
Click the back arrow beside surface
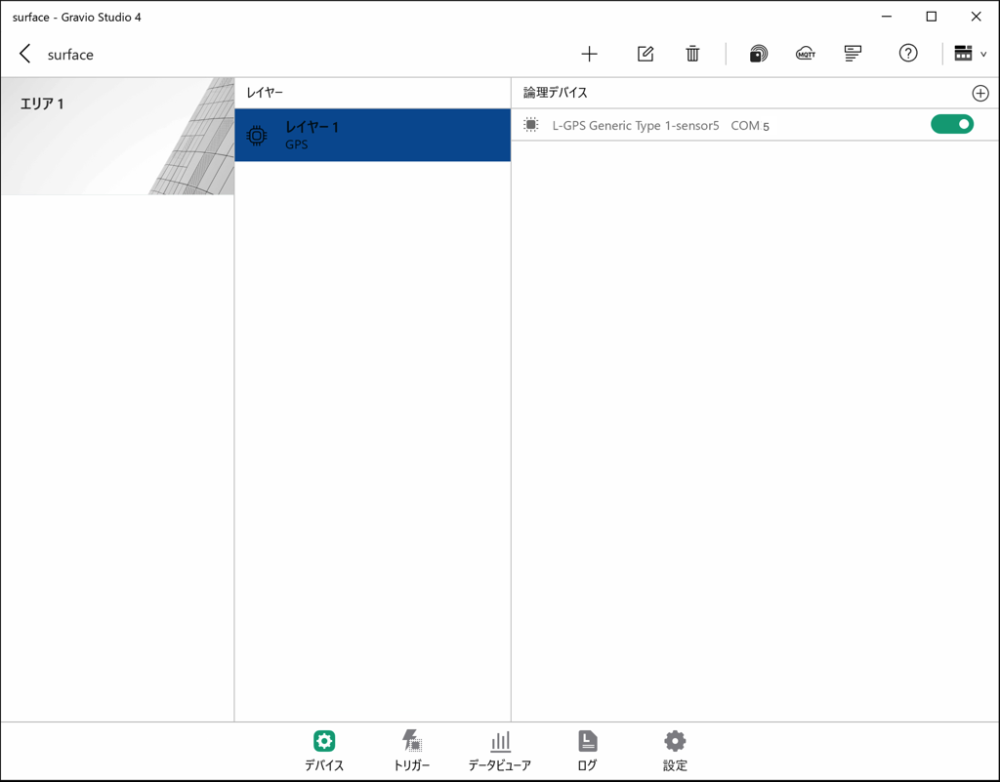(x=25, y=54)
